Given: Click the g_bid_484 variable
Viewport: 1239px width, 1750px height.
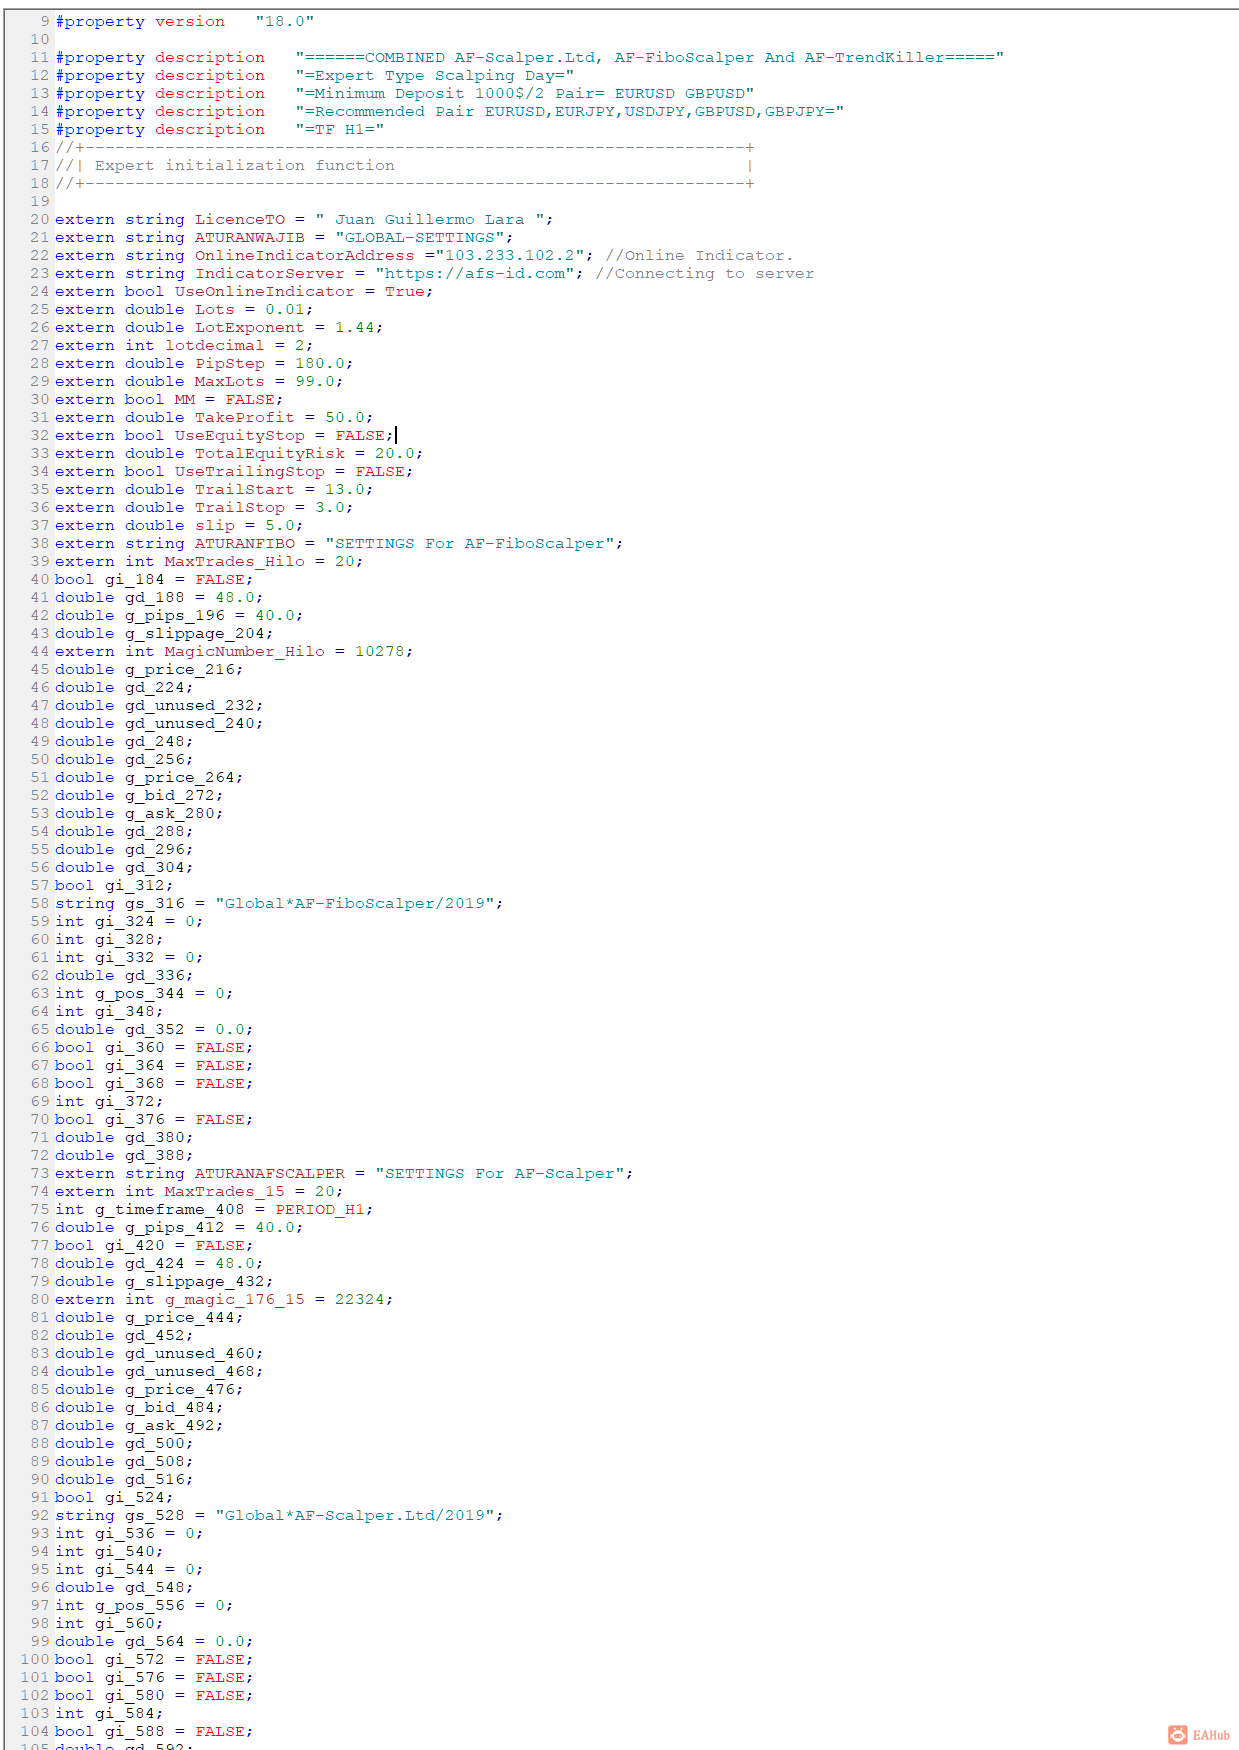Looking at the screenshot, I should (x=169, y=1407).
